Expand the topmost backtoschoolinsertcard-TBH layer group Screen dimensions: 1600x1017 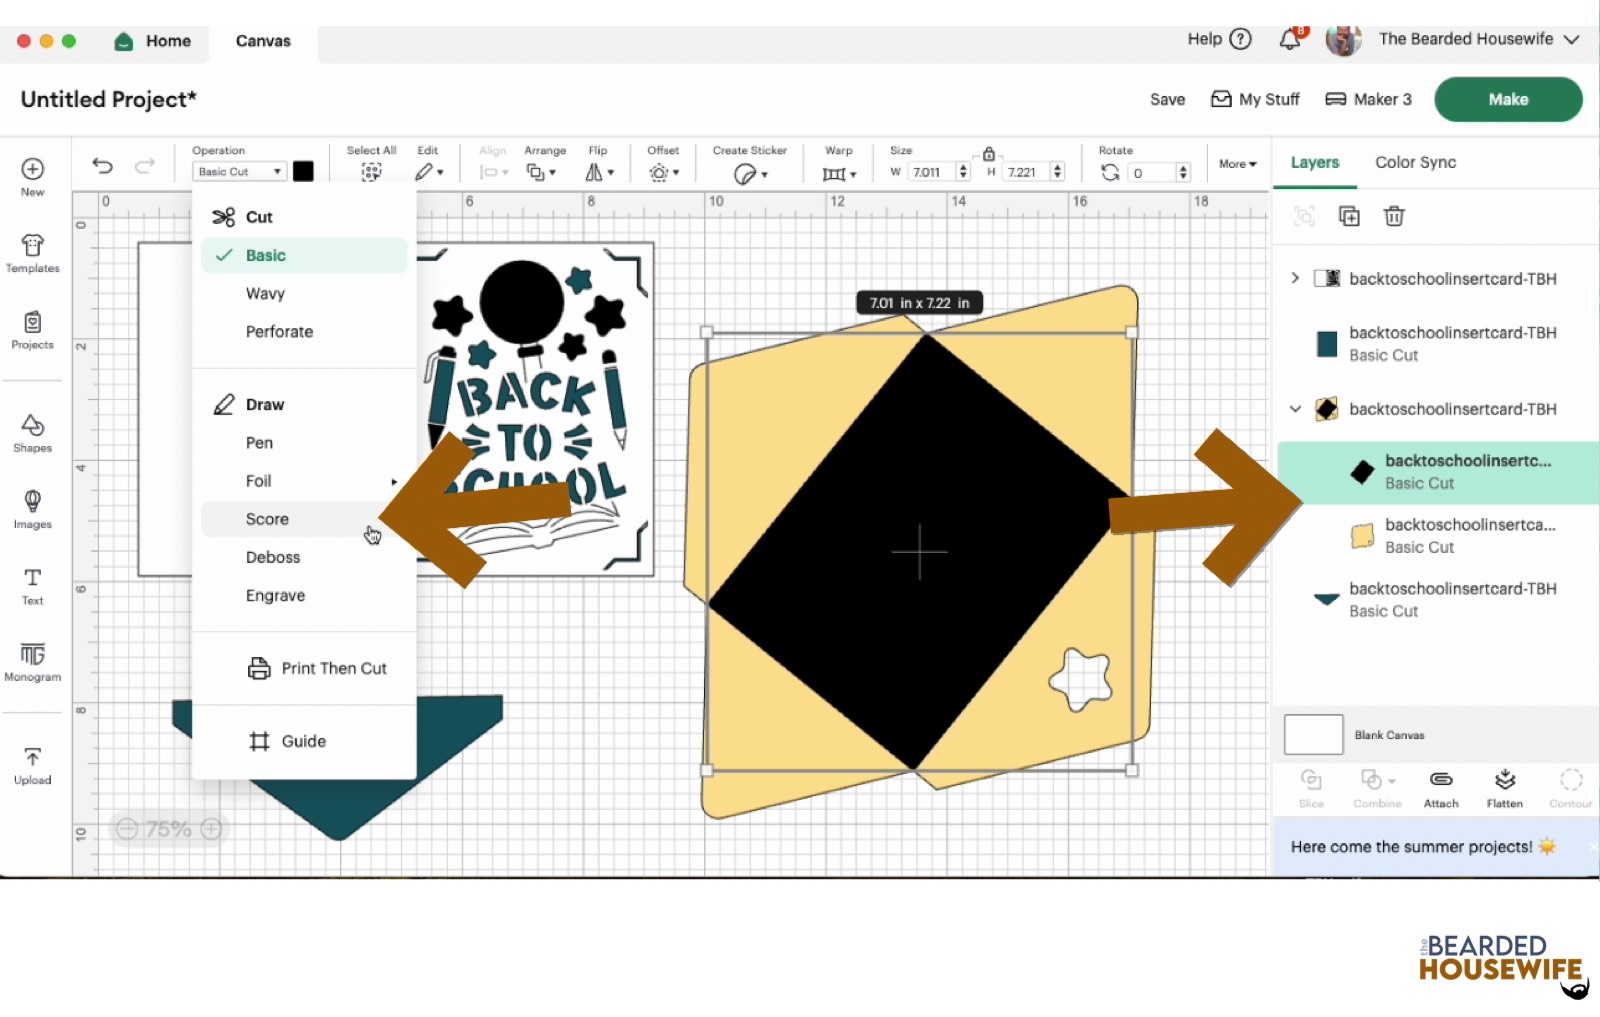point(1294,278)
